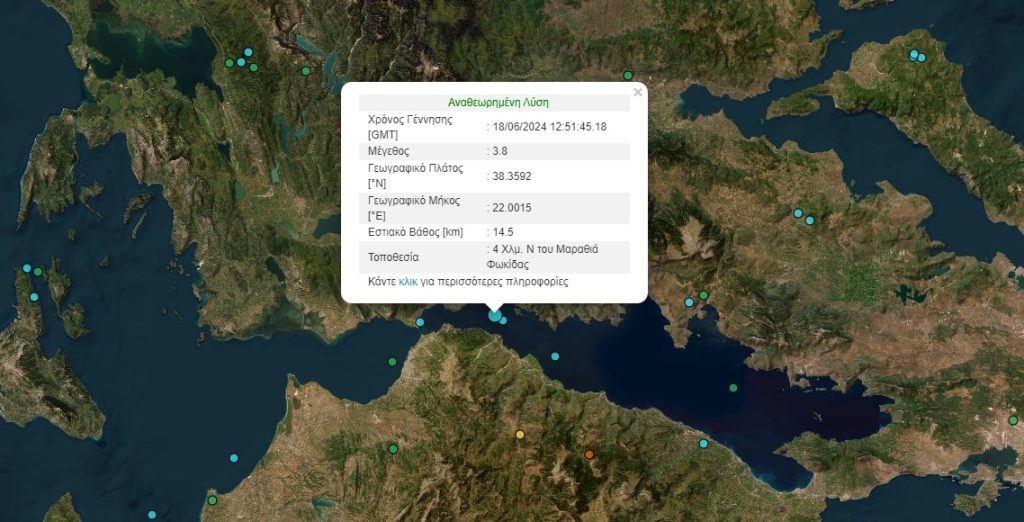Screen dimensions: 1024x522
Task: Click the topmost cyan marker in the top-left cluster
Action: 248,52
